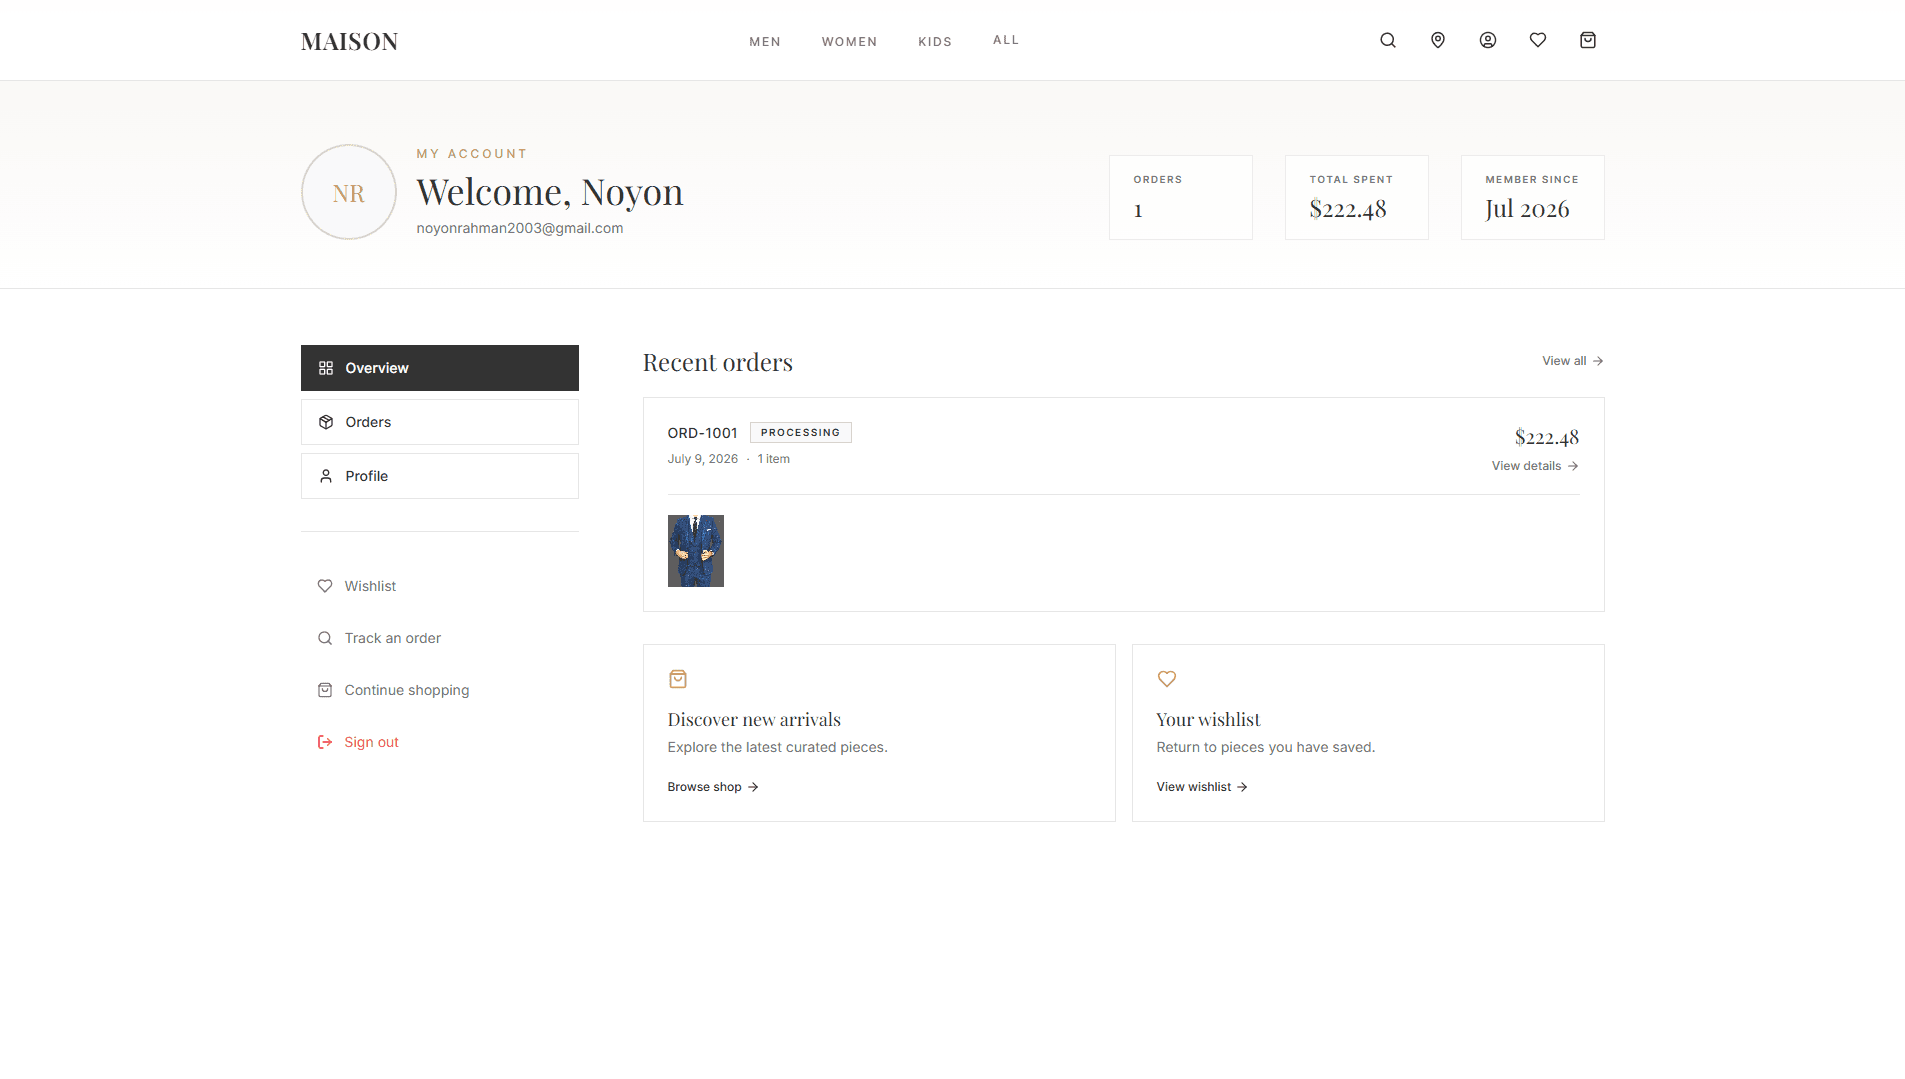The image size is (1905, 1079).
Task: Click the ORDERS stat card
Action: tap(1181, 197)
